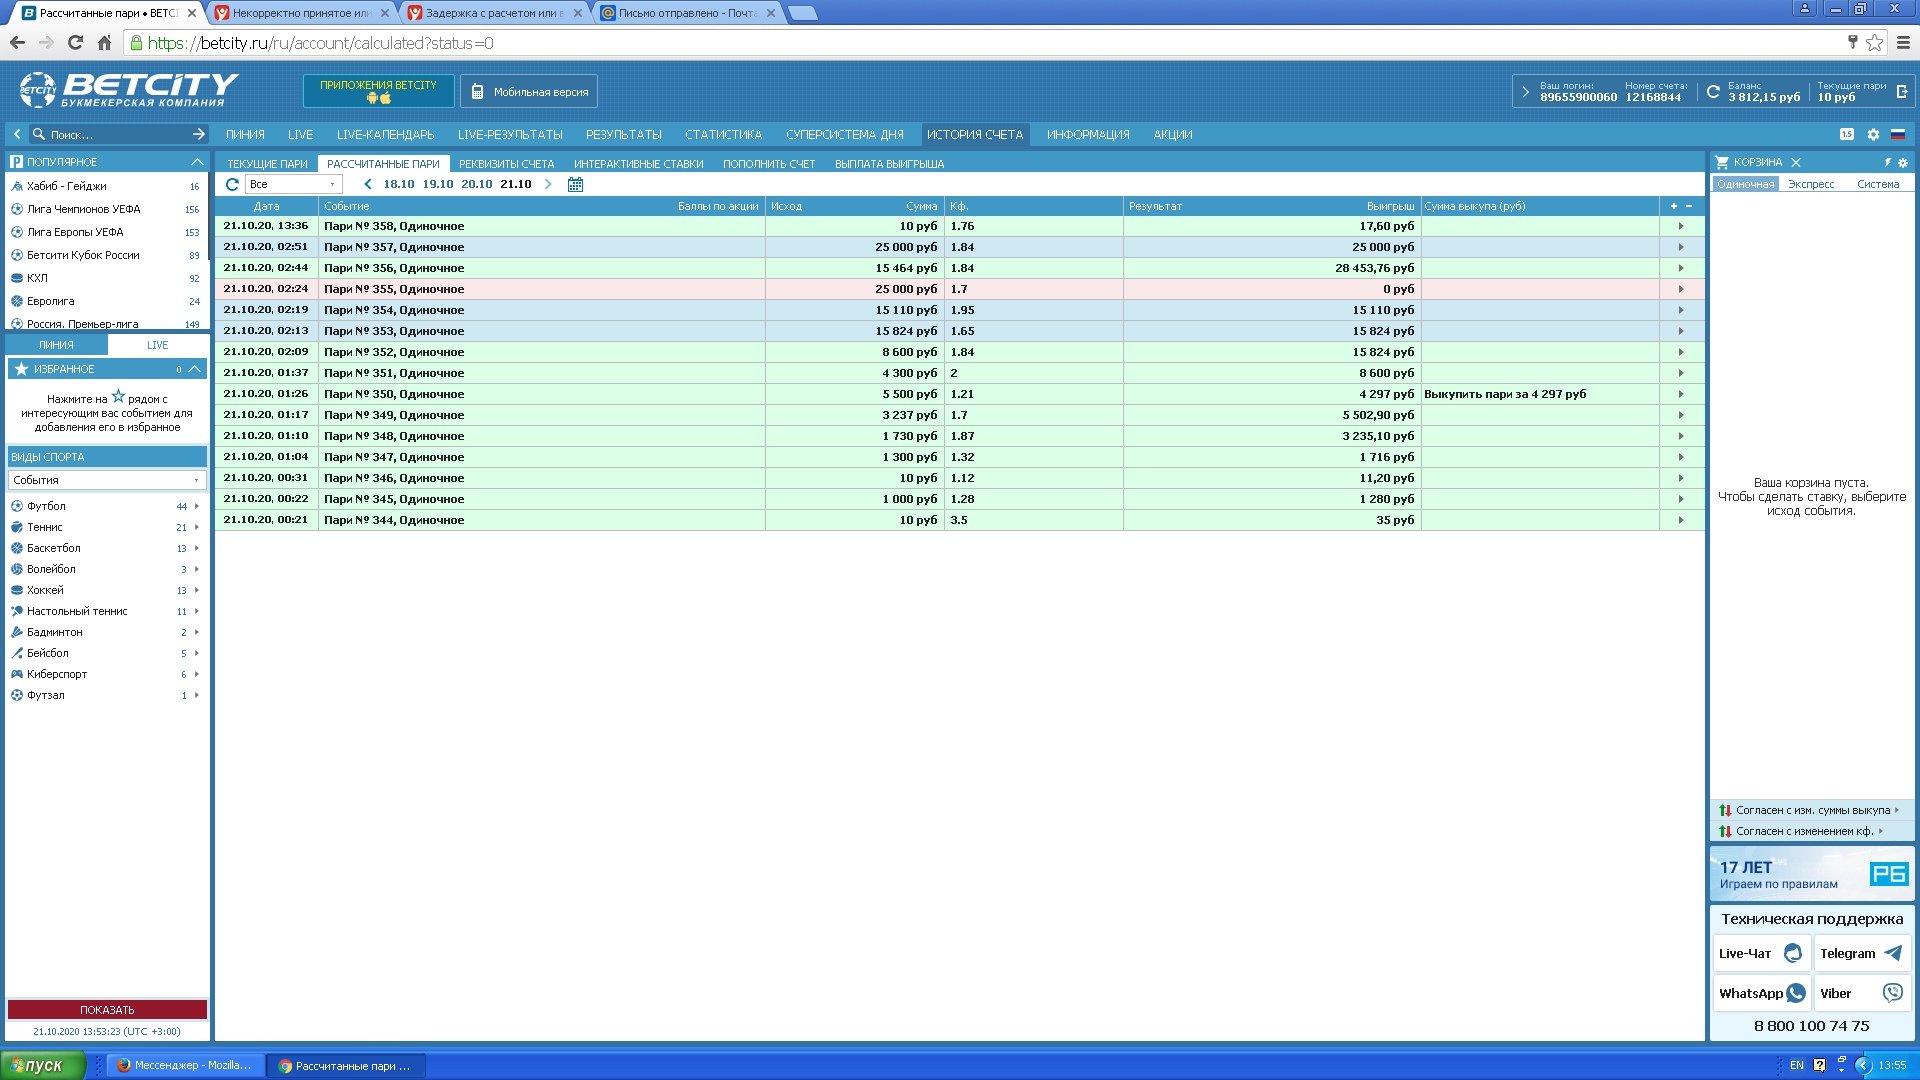Screen dimensions: 1920x1080
Task: Open the Результаты menu item
Action: [x=623, y=134]
